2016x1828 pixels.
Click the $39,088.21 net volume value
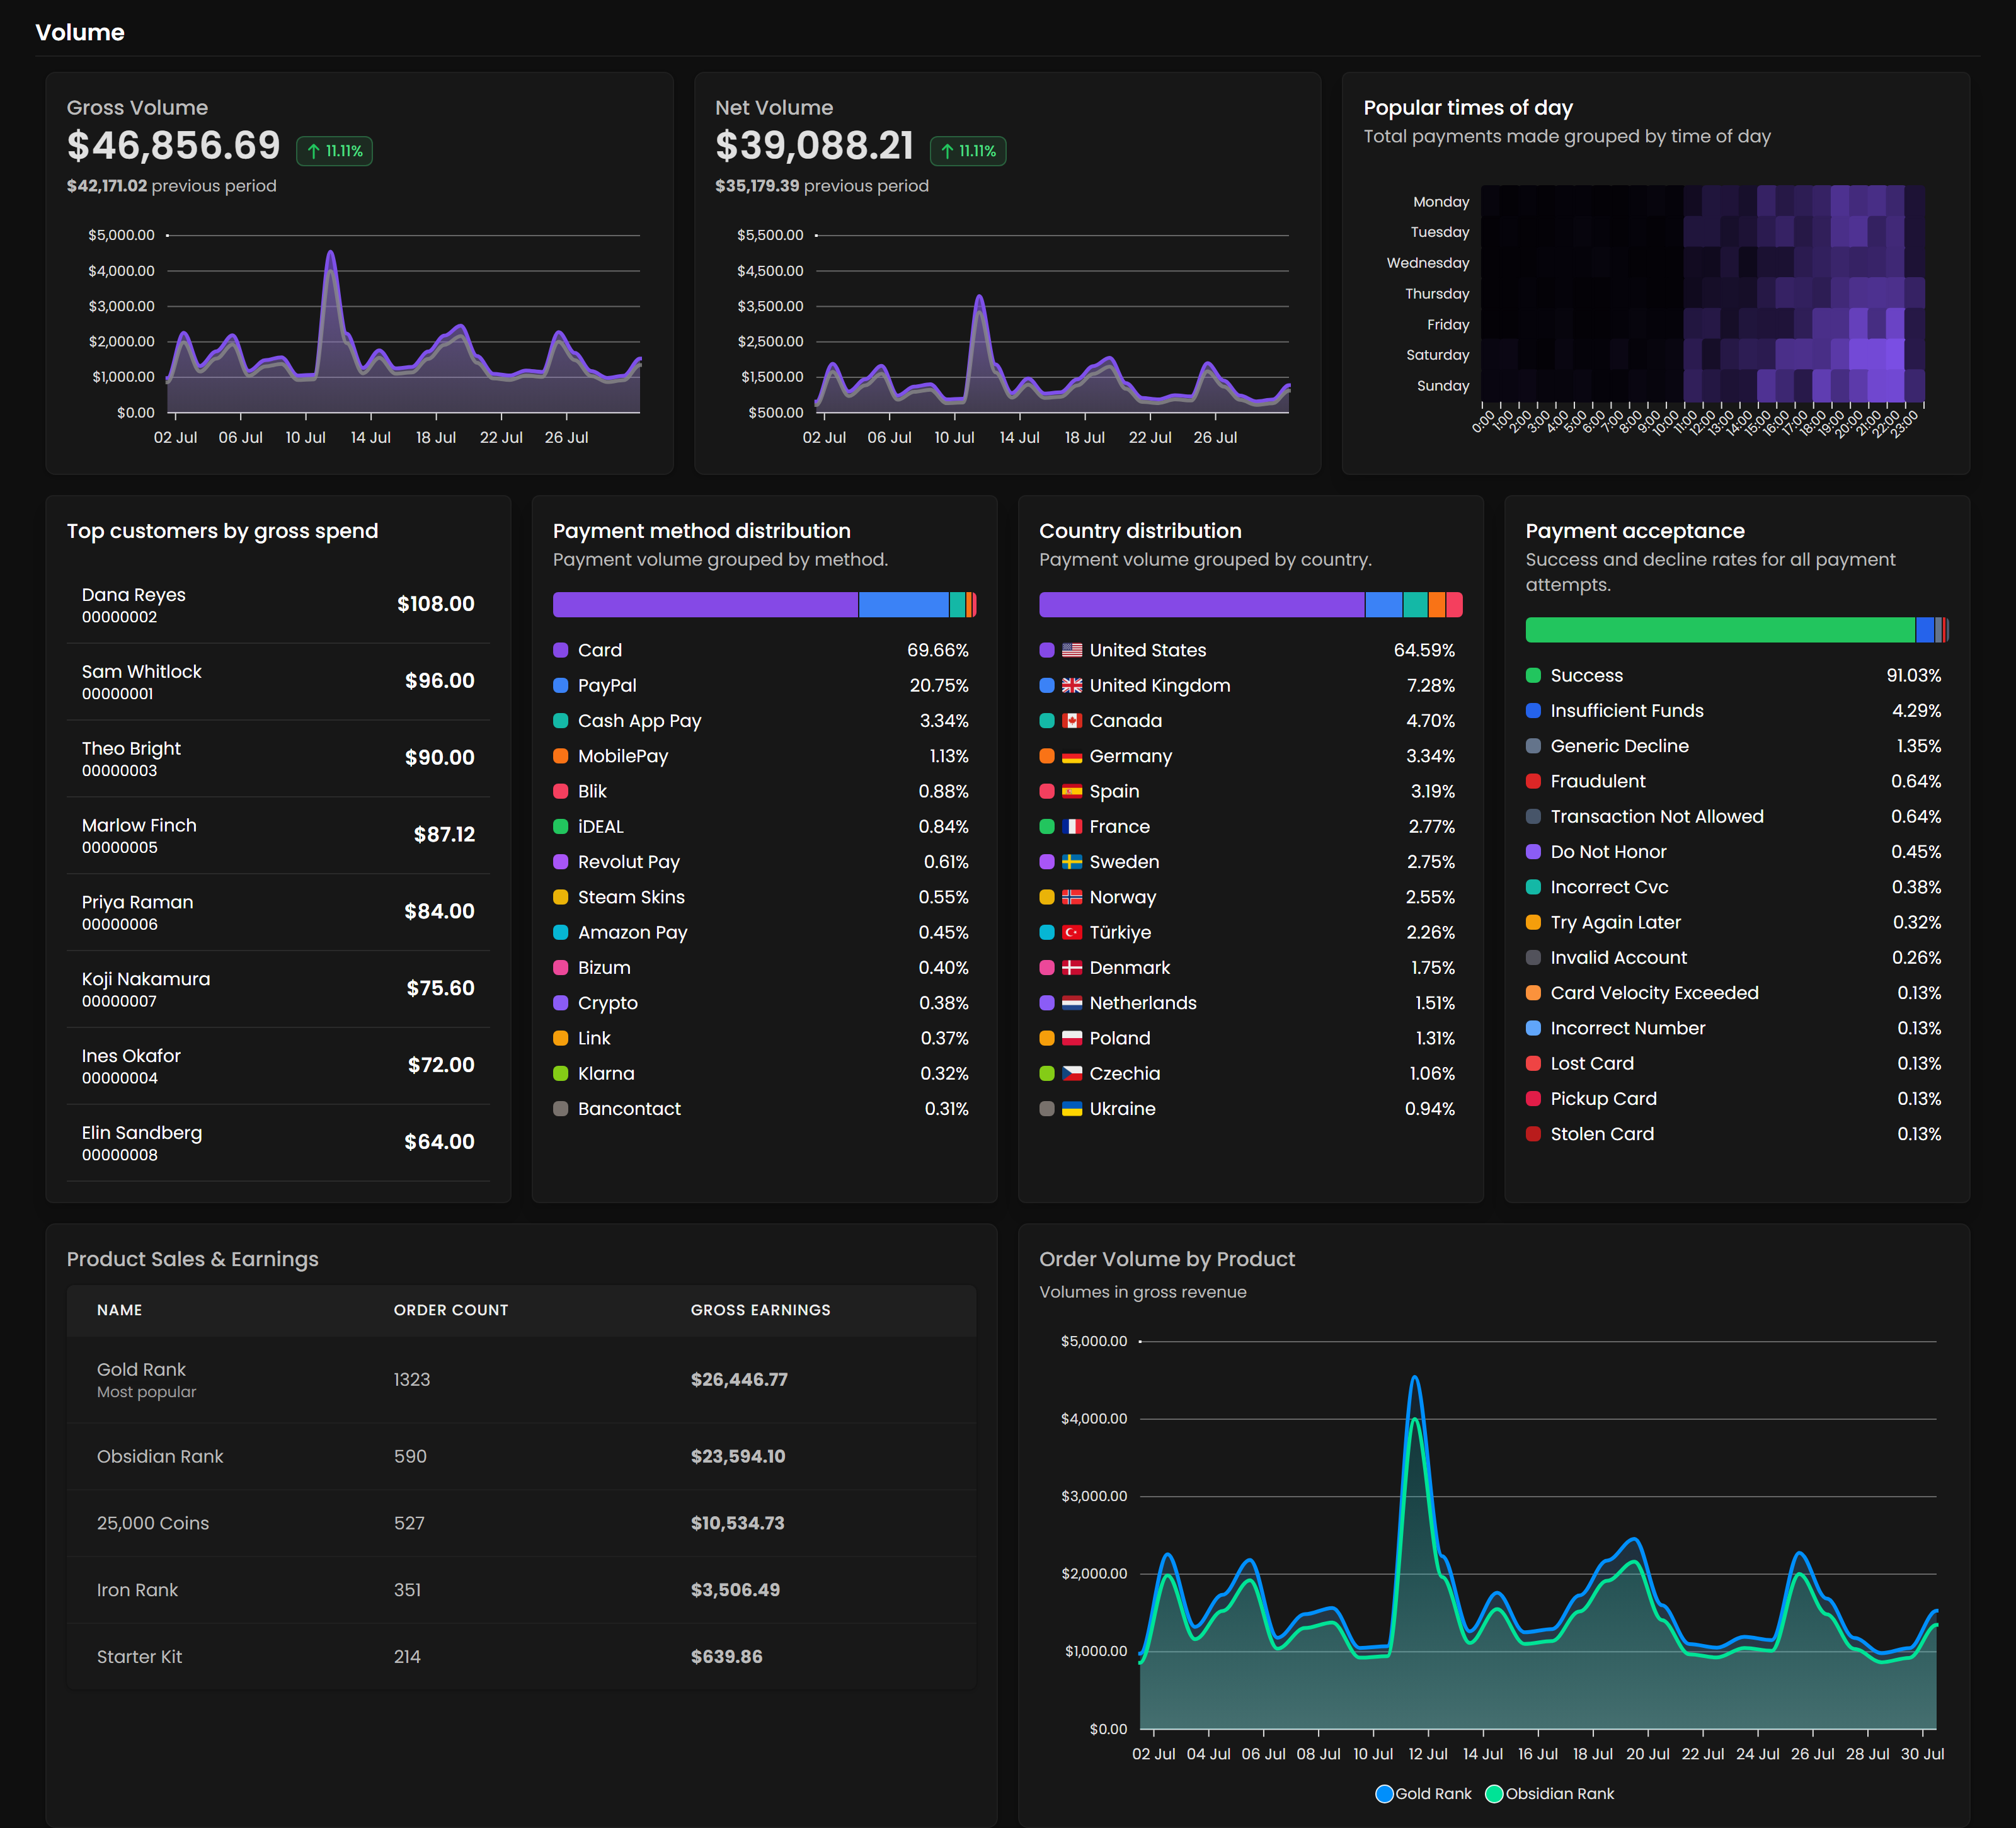[815, 146]
